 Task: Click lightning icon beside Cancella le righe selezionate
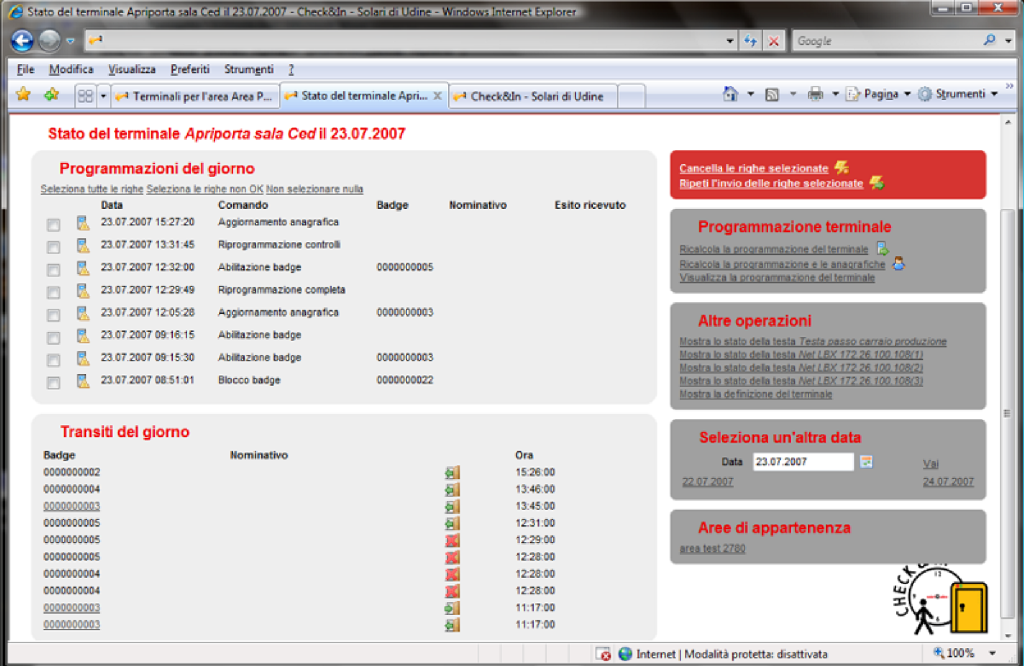coord(841,167)
